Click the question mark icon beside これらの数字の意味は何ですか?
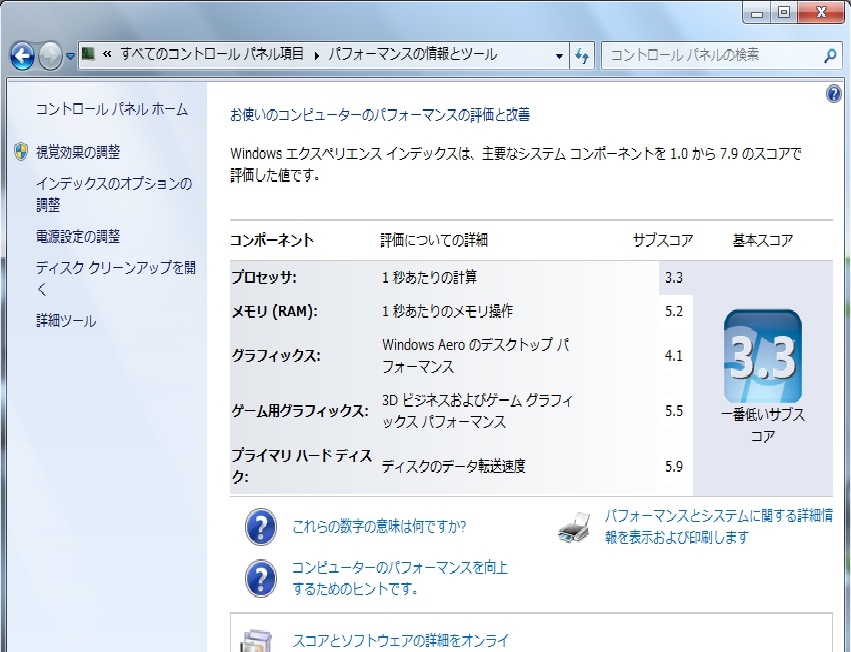 point(261,526)
